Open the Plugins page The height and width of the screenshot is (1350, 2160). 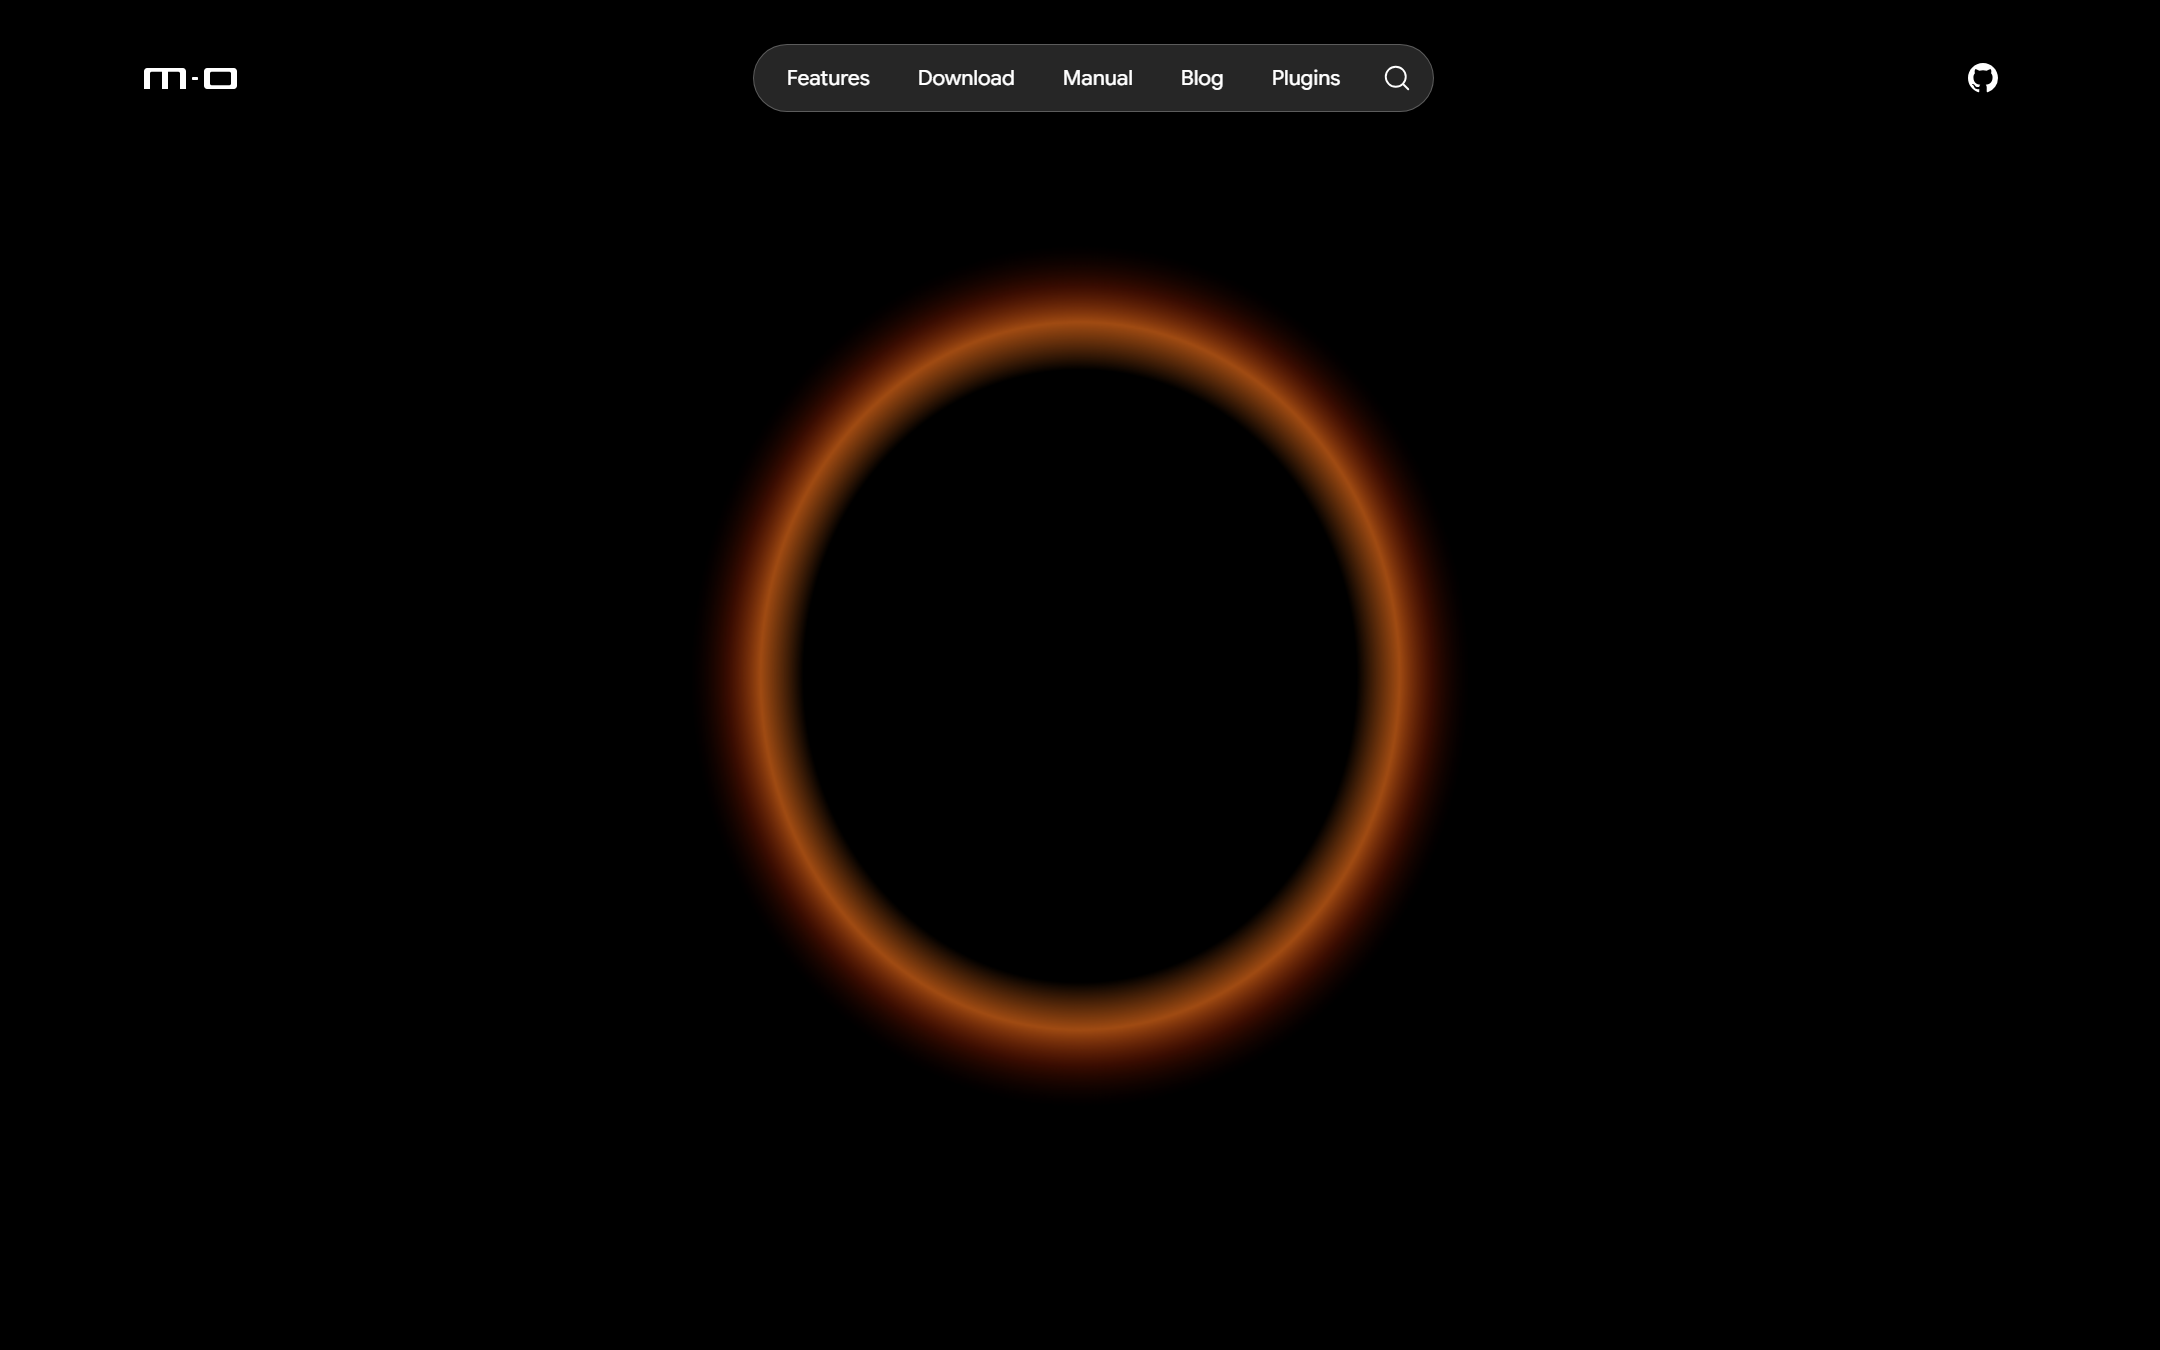[x=1305, y=78]
